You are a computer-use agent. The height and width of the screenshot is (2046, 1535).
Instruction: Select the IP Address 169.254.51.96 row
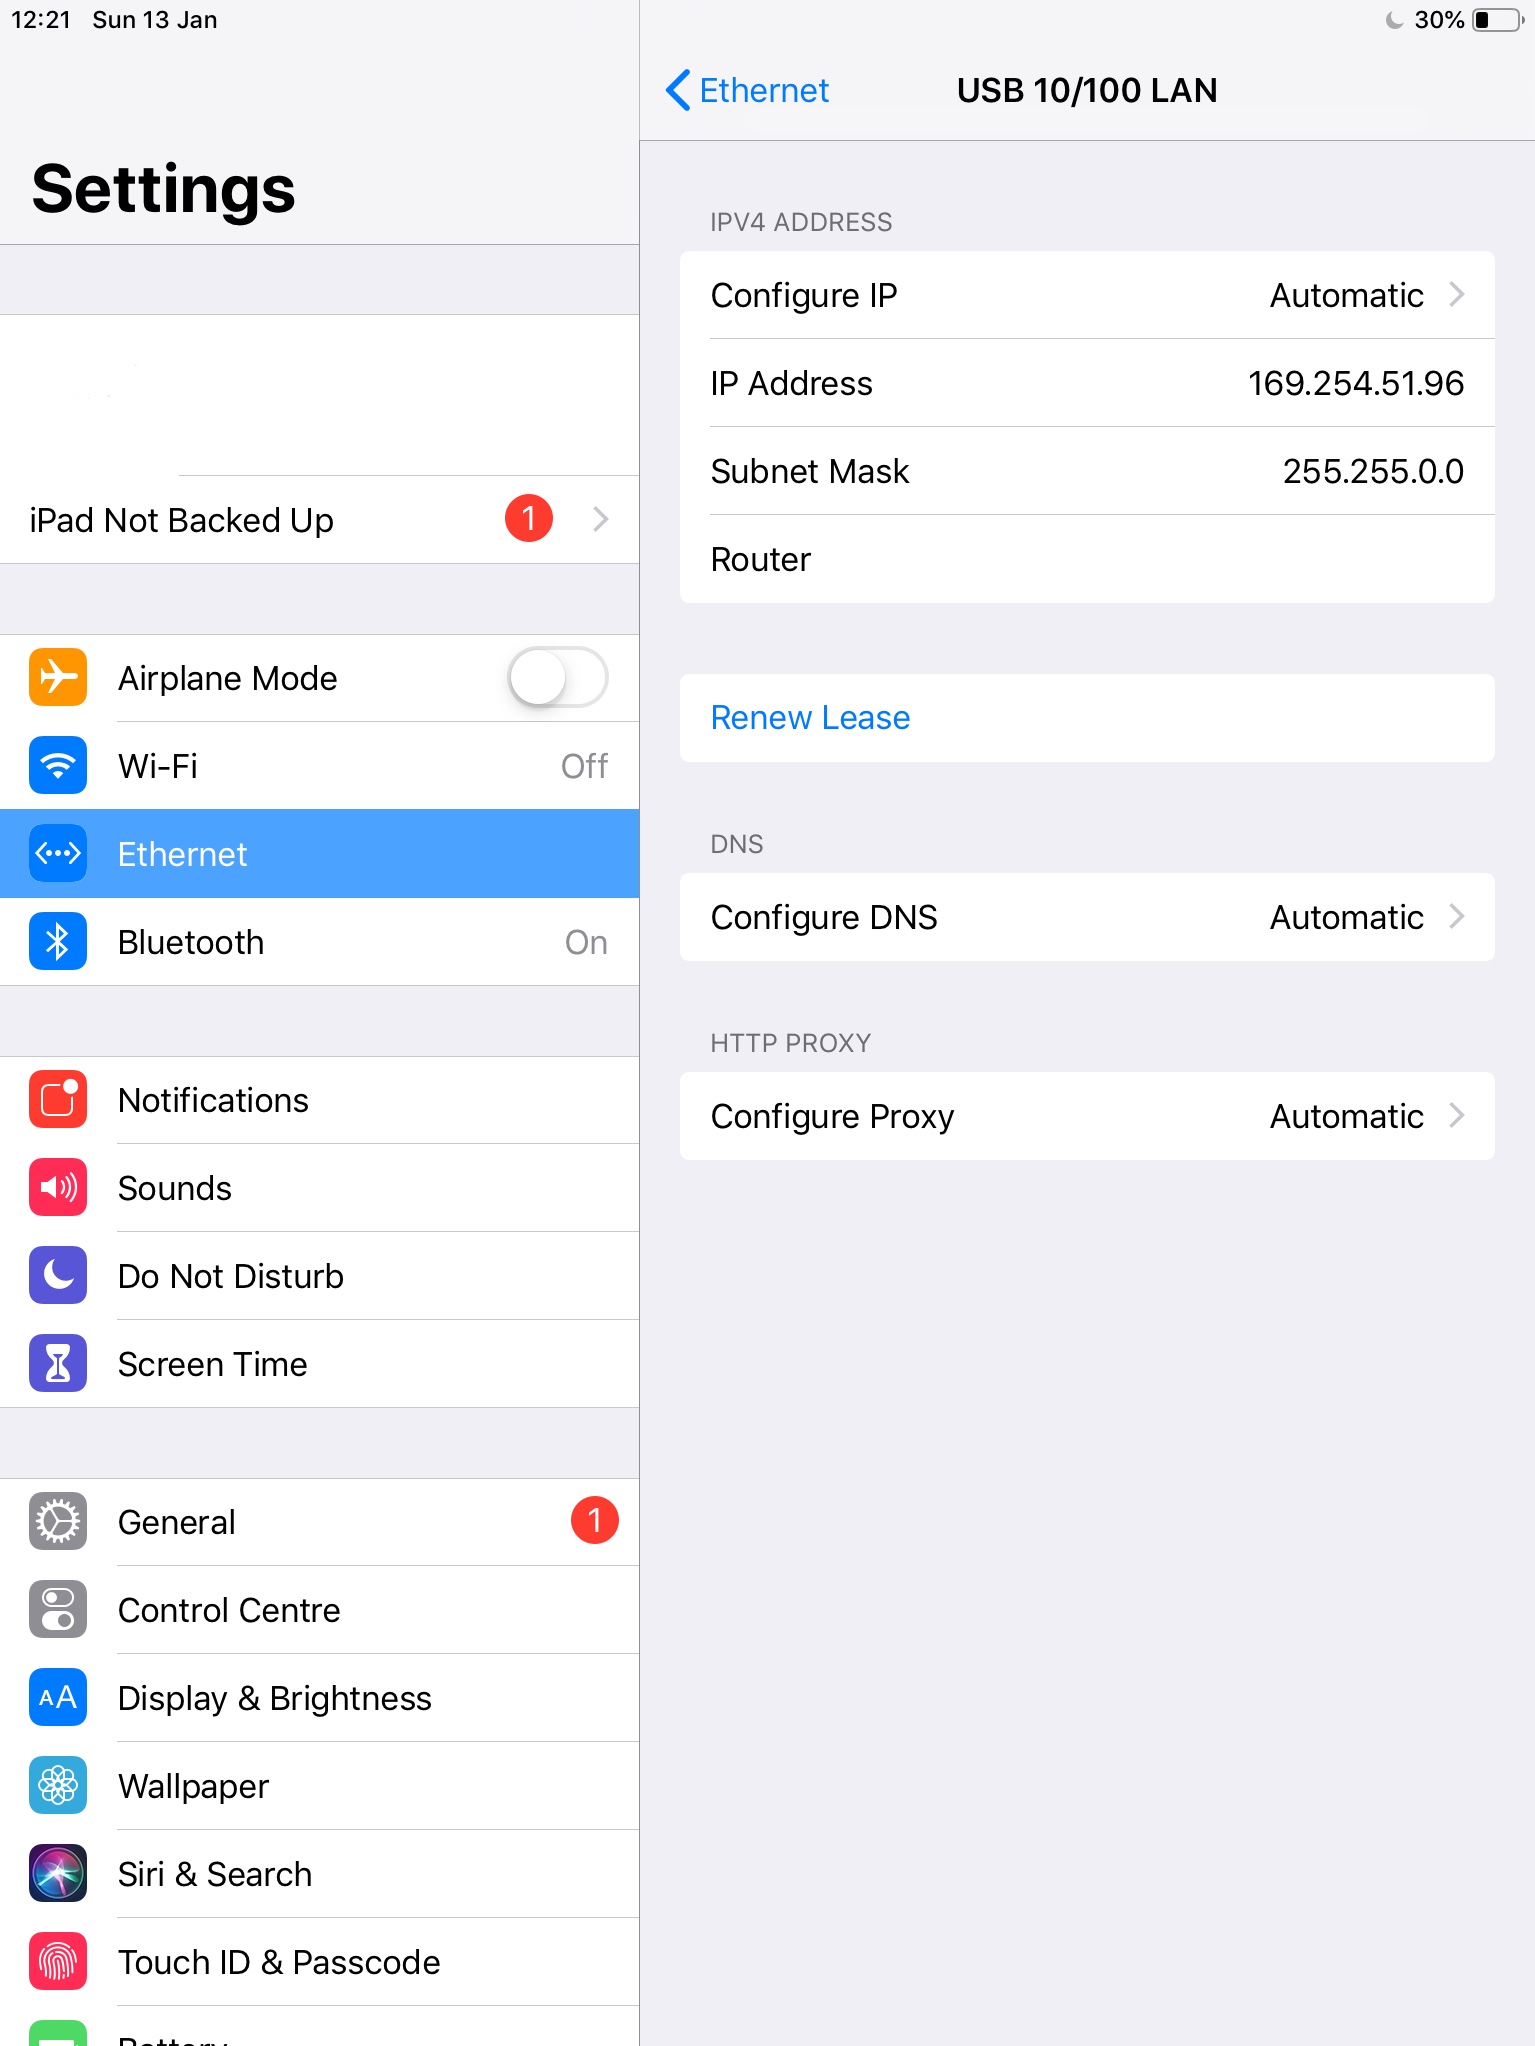pos(1087,383)
